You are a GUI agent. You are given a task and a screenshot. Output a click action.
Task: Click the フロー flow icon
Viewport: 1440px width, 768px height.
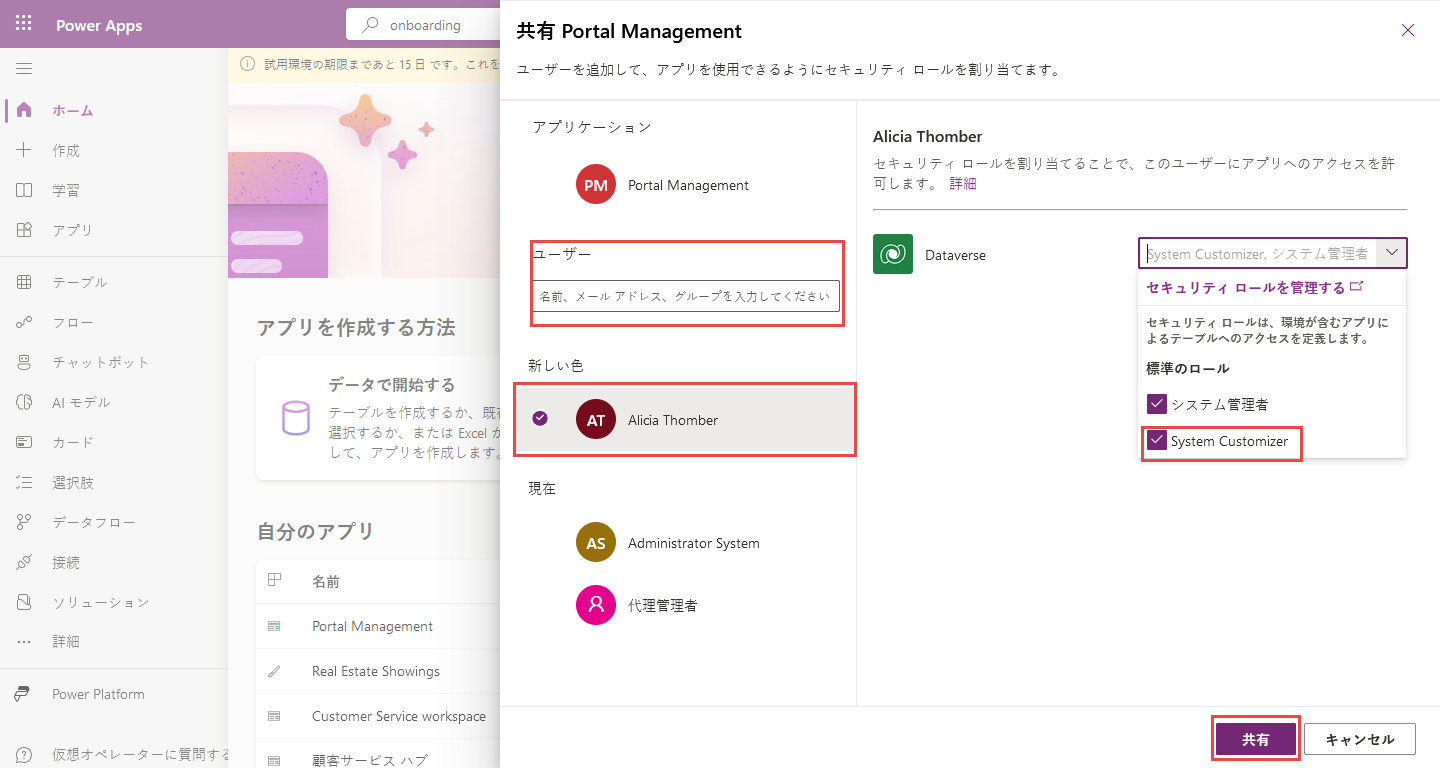tap(24, 322)
